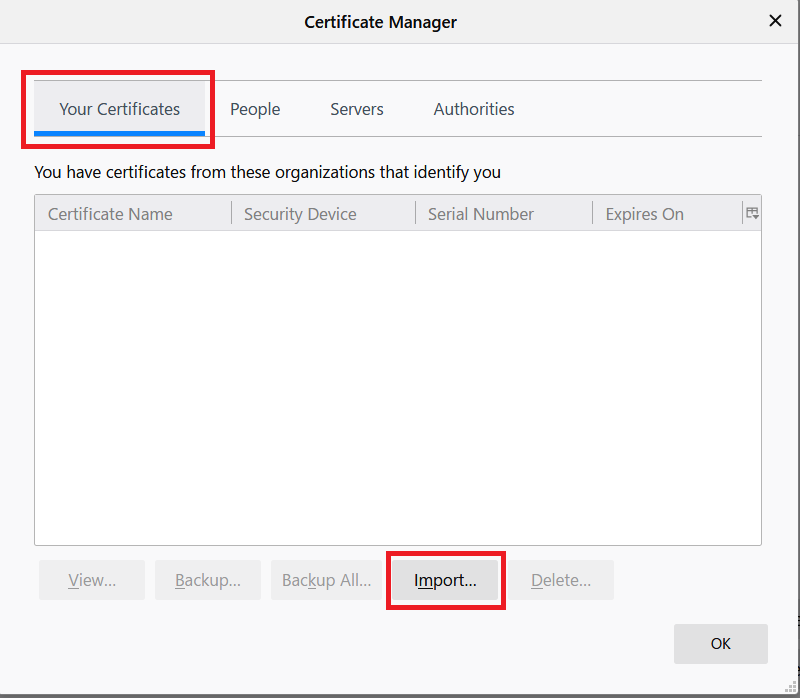Sort by the Security Device column header

point(300,213)
